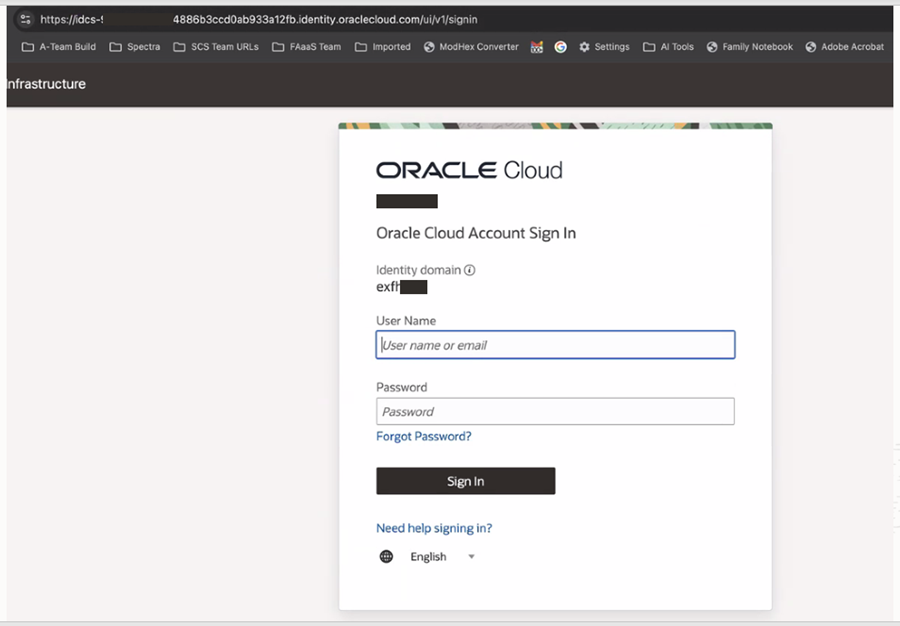The height and width of the screenshot is (626, 900).
Task: Click the Google bookmark icon
Action: 561,47
